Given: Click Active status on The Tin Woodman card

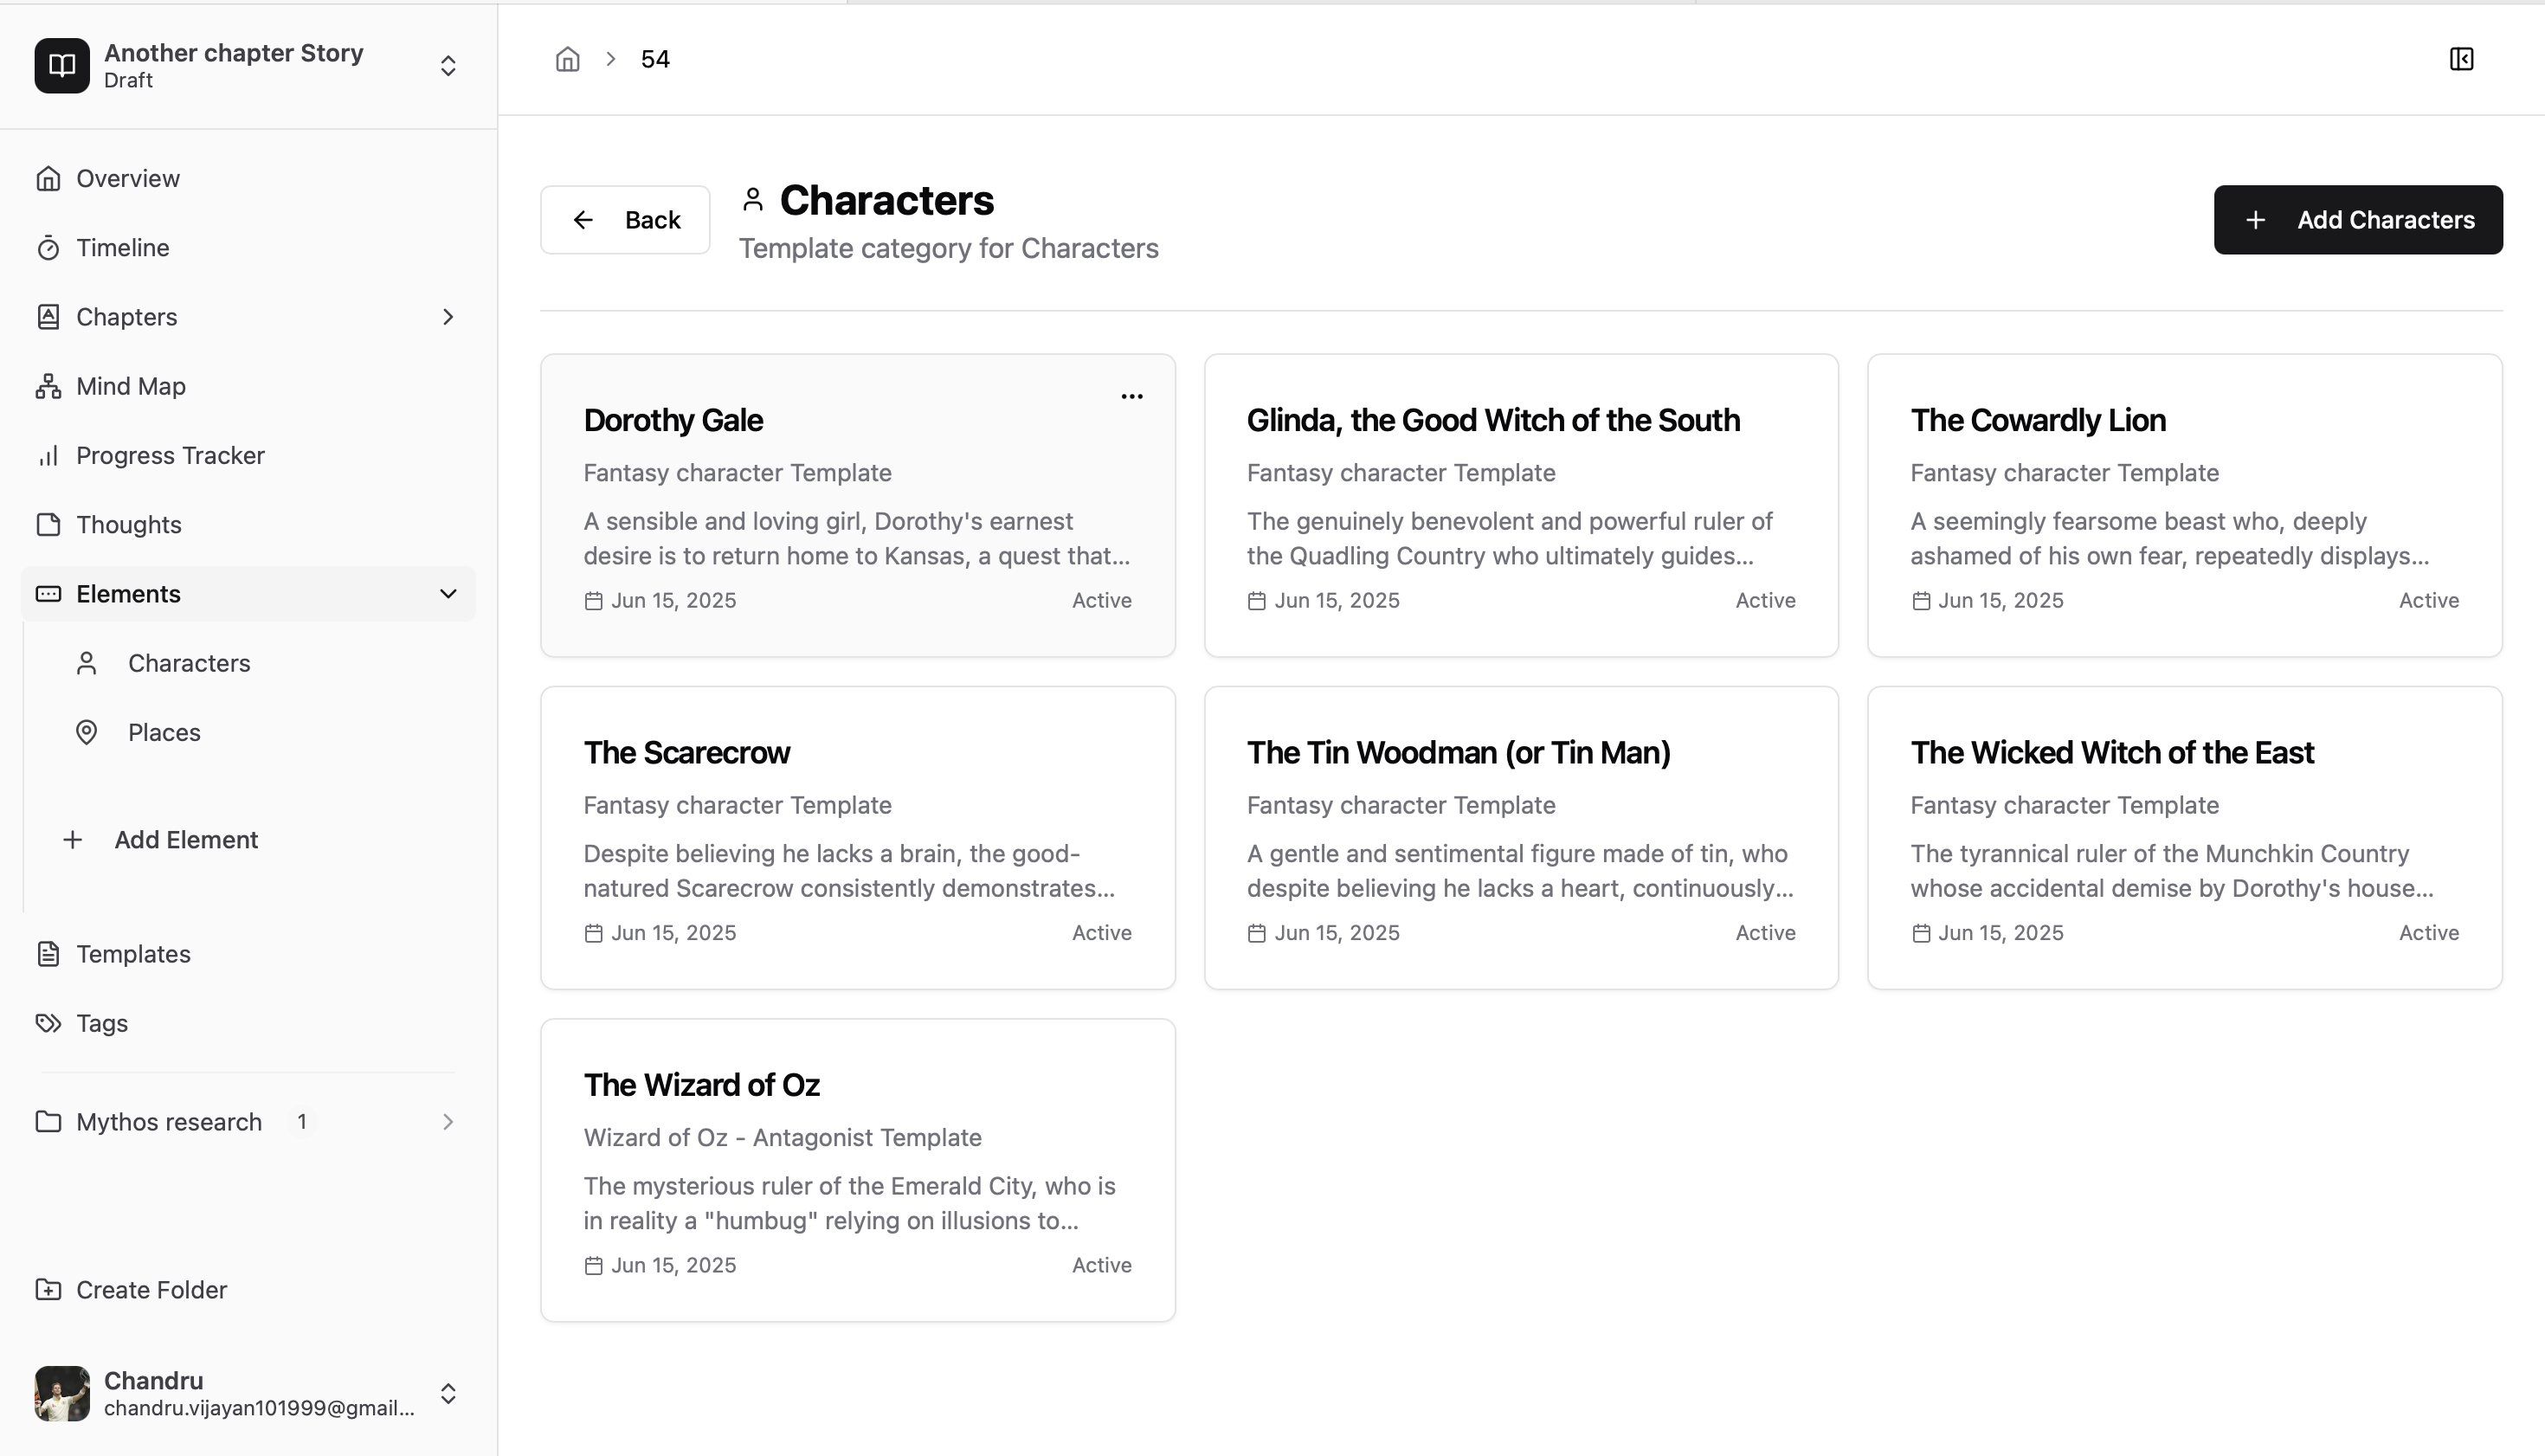Looking at the screenshot, I should pos(1765,933).
